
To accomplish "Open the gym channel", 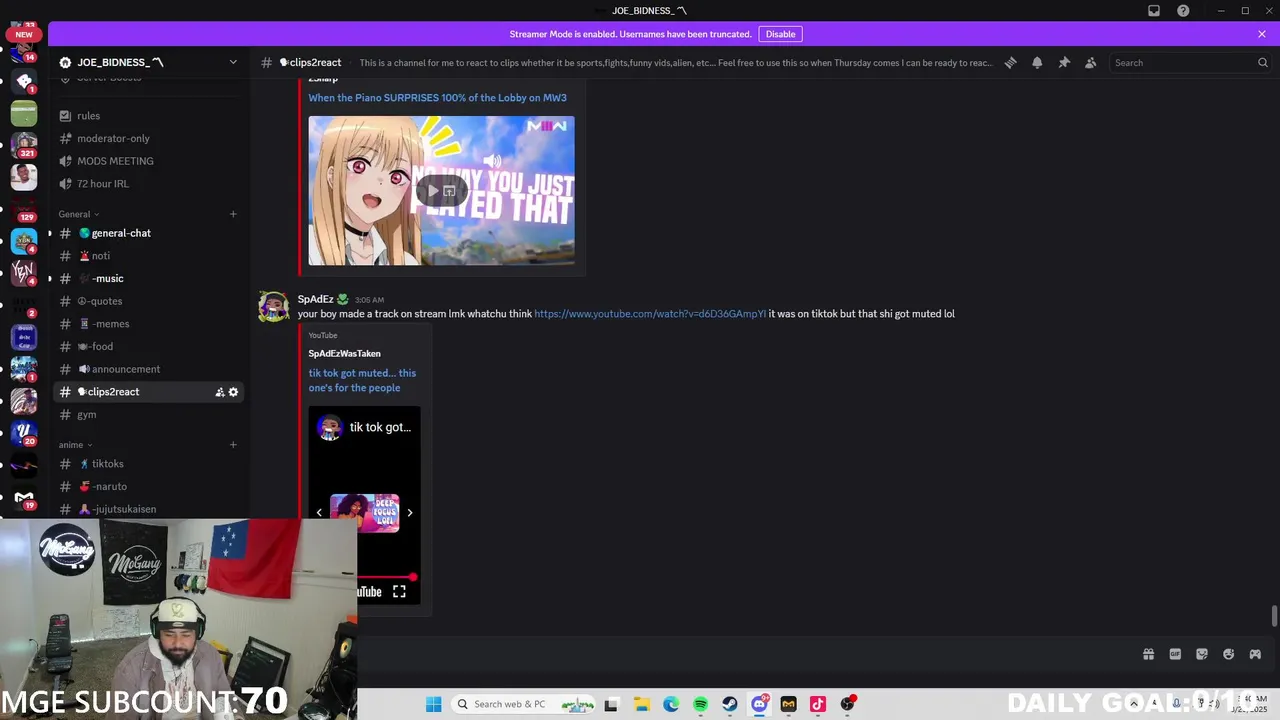I will click(148, 414).
